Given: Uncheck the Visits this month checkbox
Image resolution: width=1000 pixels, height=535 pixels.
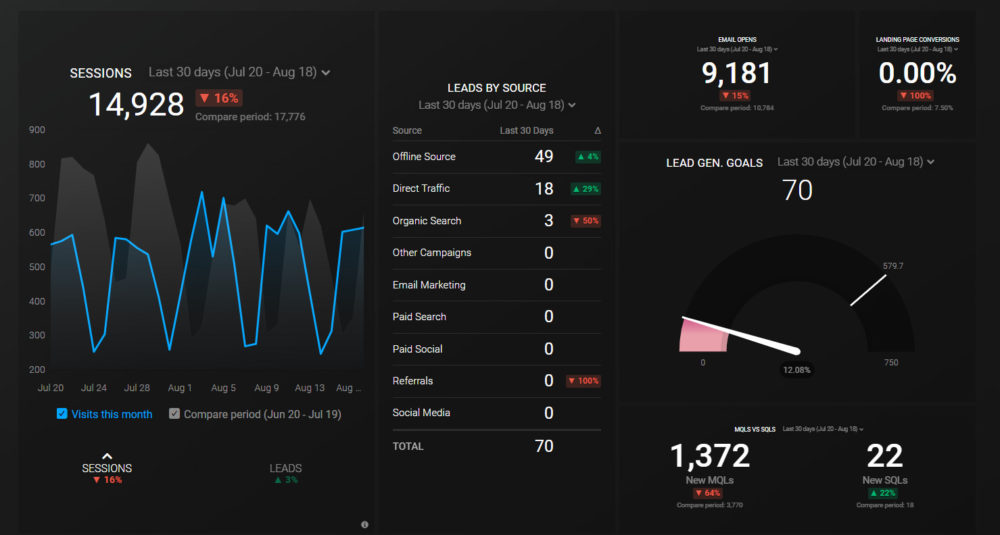Looking at the screenshot, I should click(62, 414).
